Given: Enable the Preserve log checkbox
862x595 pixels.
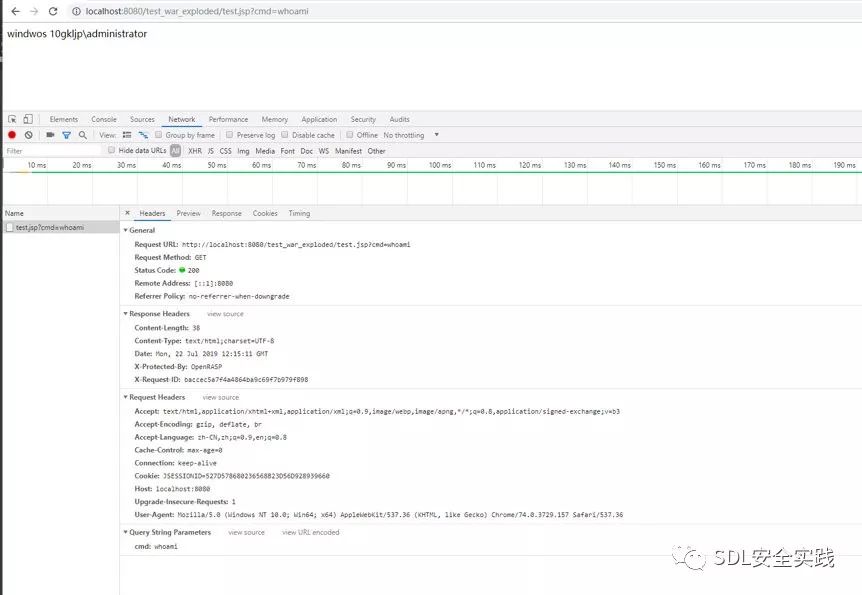Looking at the screenshot, I should 229,135.
